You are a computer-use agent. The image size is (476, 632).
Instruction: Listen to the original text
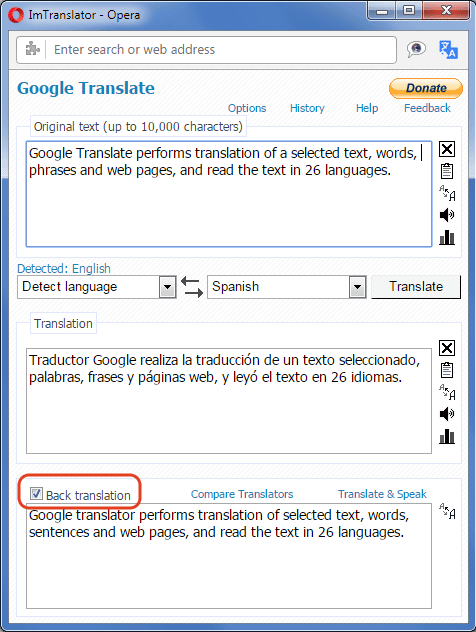coord(447,215)
